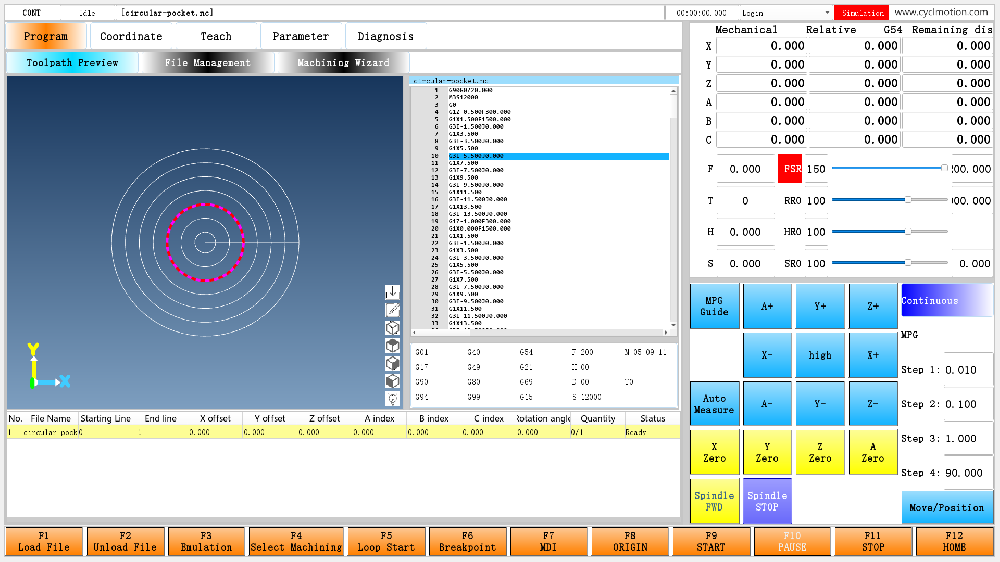Open the Machining Wizard subtab
This screenshot has height=562, width=1000.
coord(343,63)
